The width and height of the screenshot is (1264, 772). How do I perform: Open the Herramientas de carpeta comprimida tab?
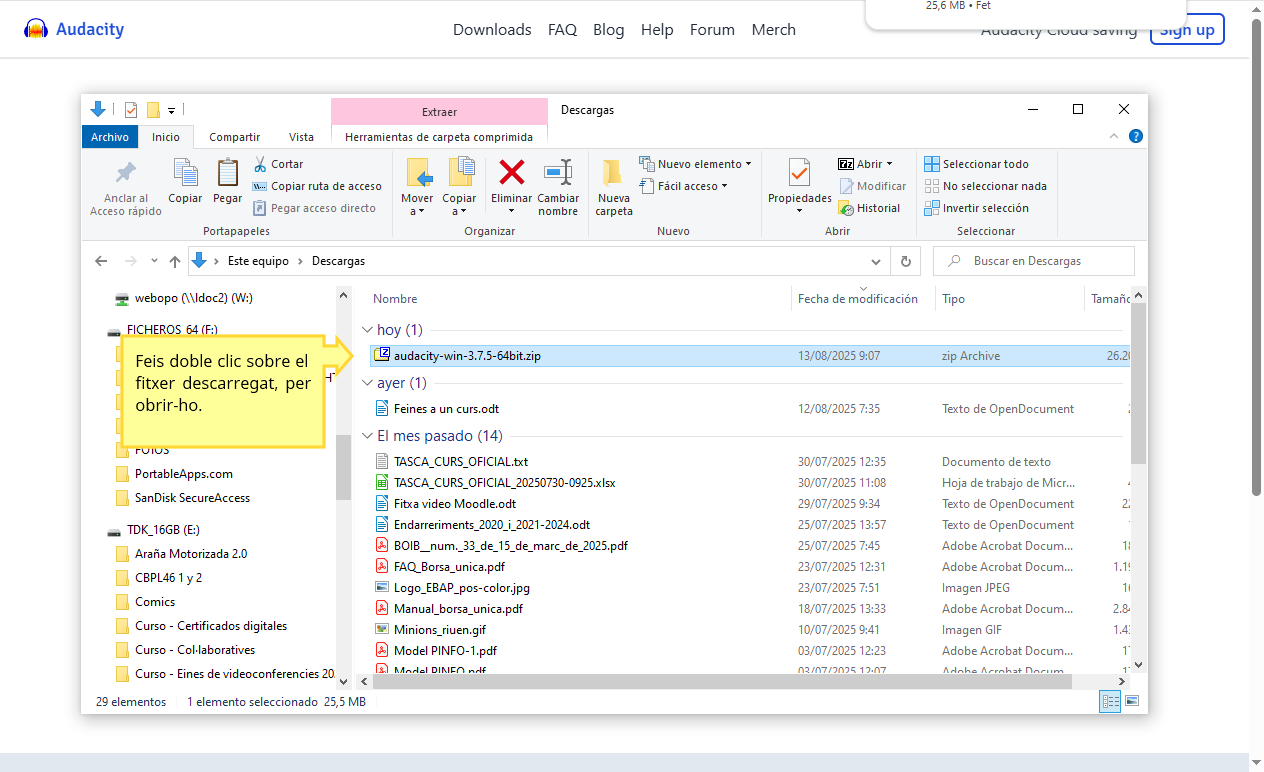[439, 137]
